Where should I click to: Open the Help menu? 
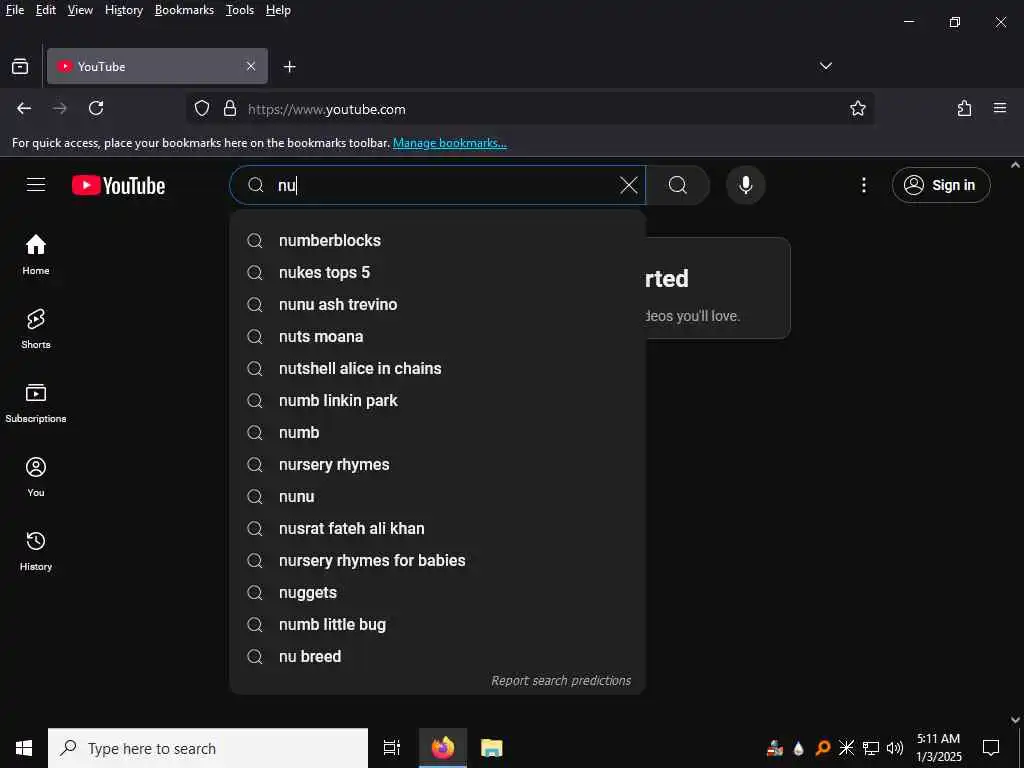tap(278, 10)
